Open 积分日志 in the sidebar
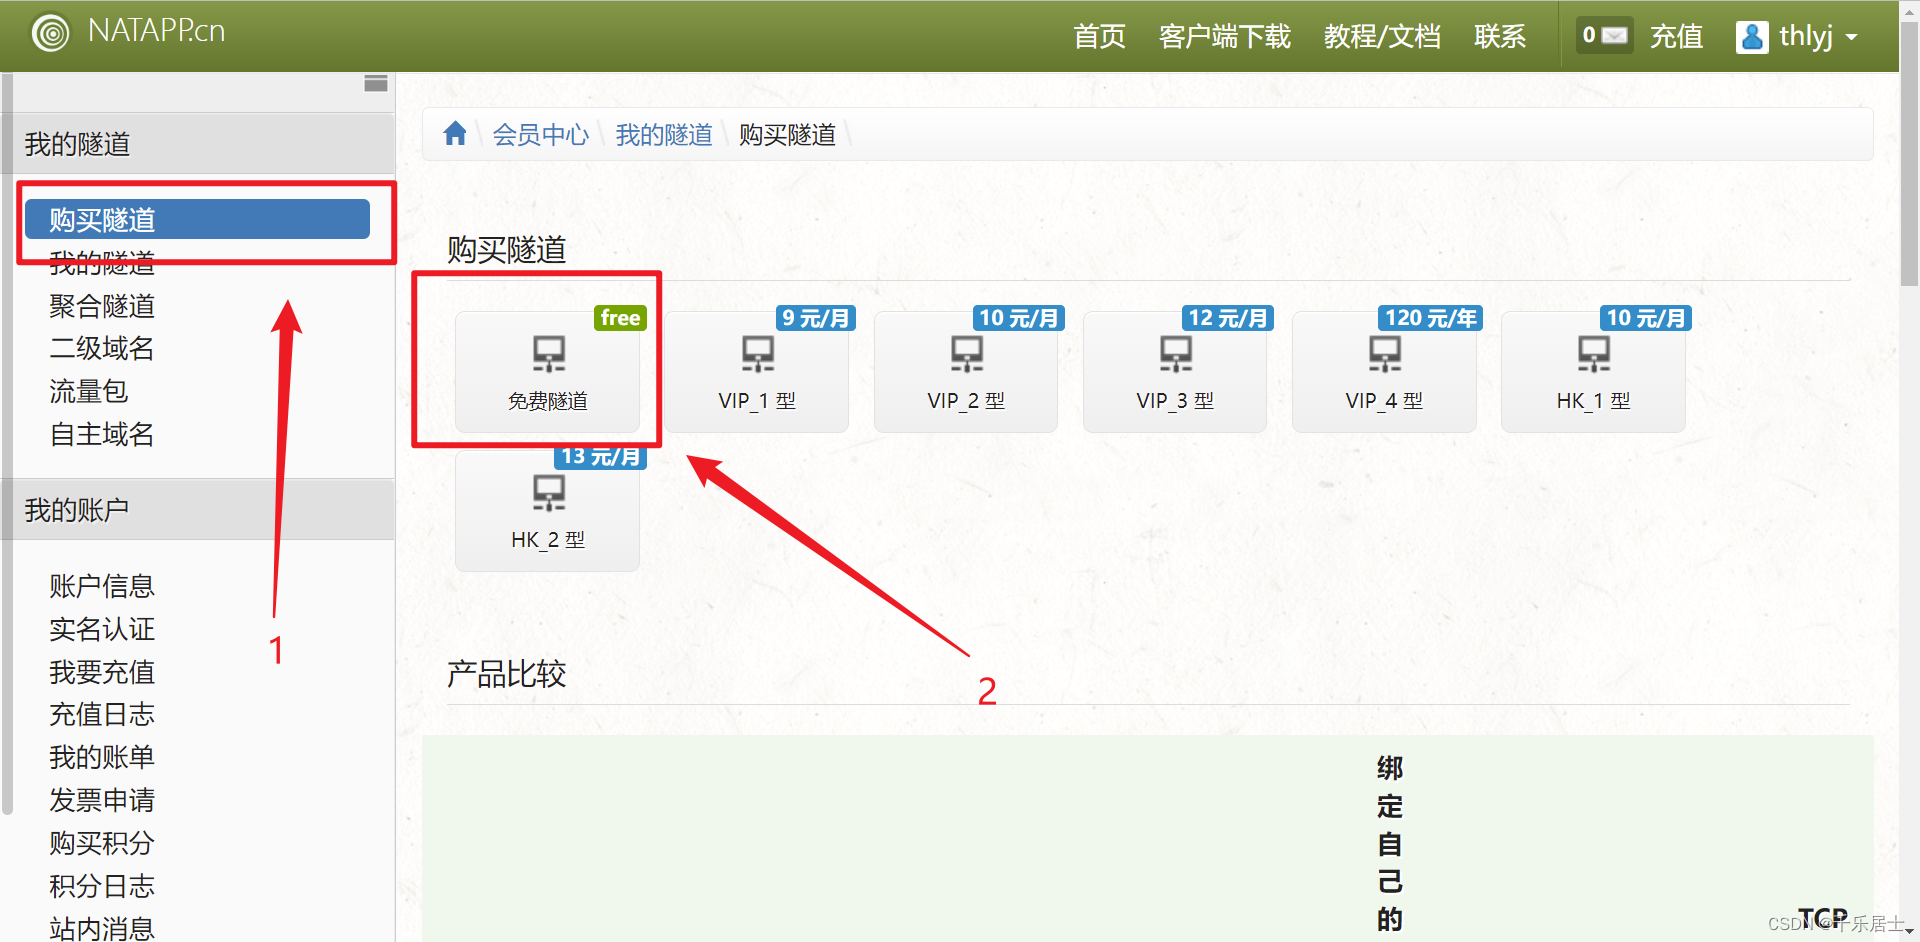 click(102, 886)
